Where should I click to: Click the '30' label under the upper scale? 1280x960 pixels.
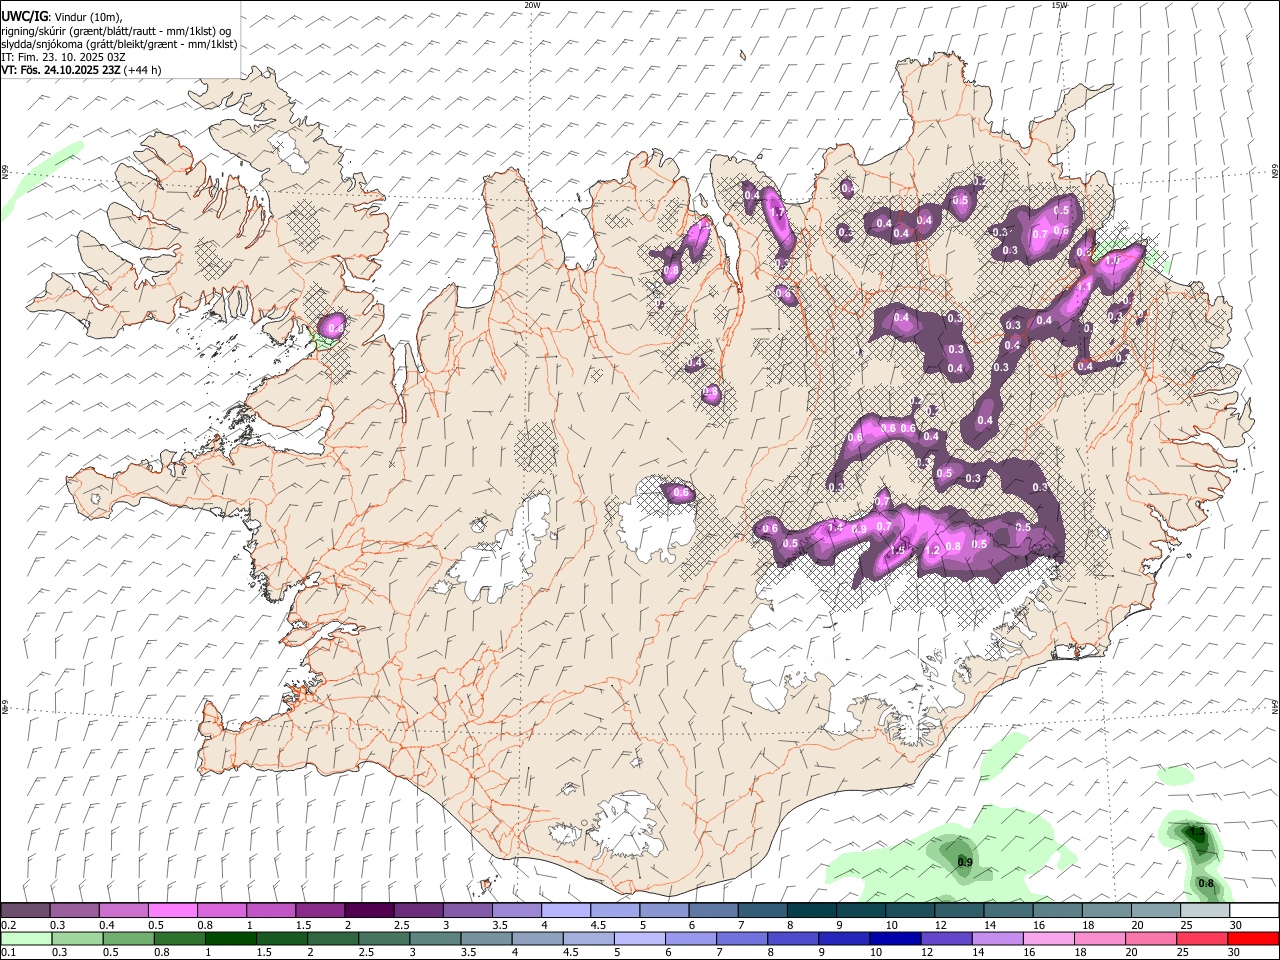[1236, 925]
